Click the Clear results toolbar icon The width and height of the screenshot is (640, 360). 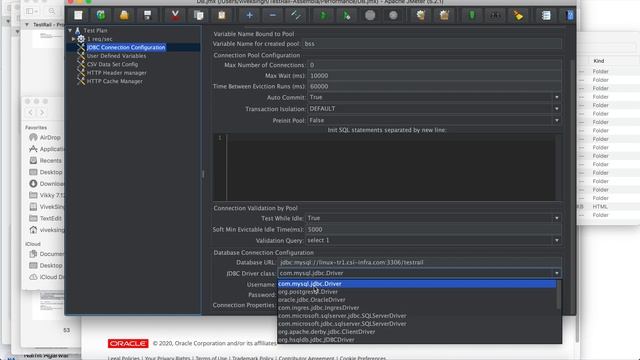pyautogui.click(x=421, y=16)
